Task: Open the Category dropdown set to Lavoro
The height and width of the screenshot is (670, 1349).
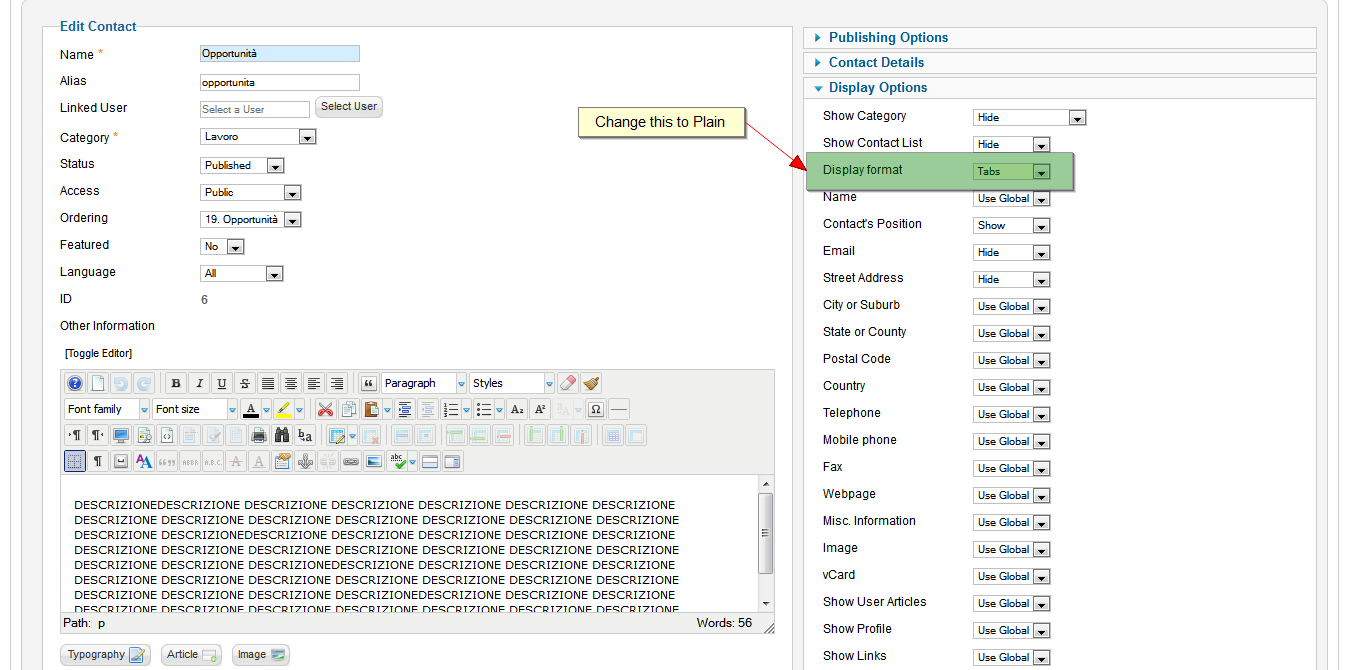Action: (x=258, y=137)
